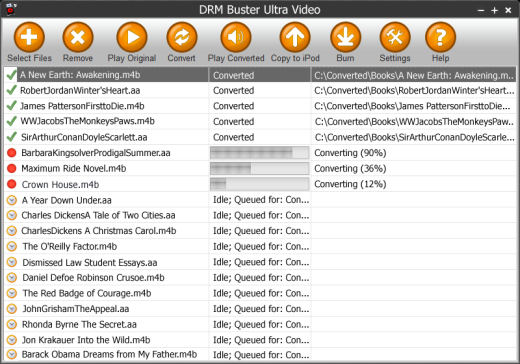
Task: Select file The O'Reilly Factor.m4b
Action: 70,246
